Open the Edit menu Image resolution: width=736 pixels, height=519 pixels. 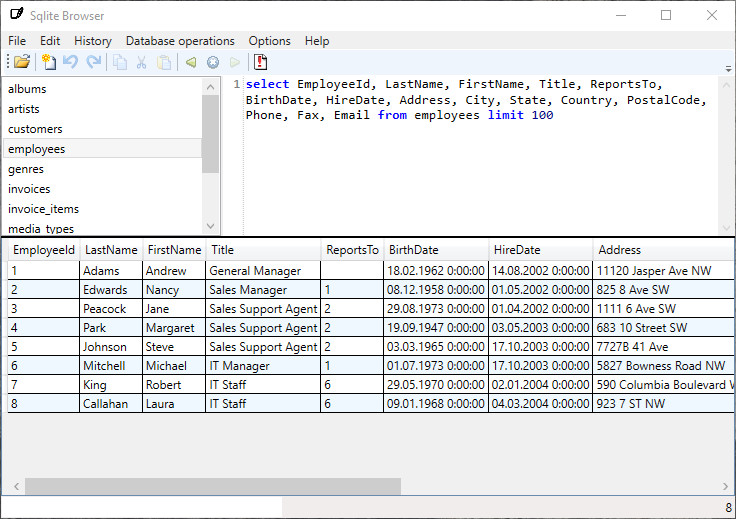click(x=50, y=41)
